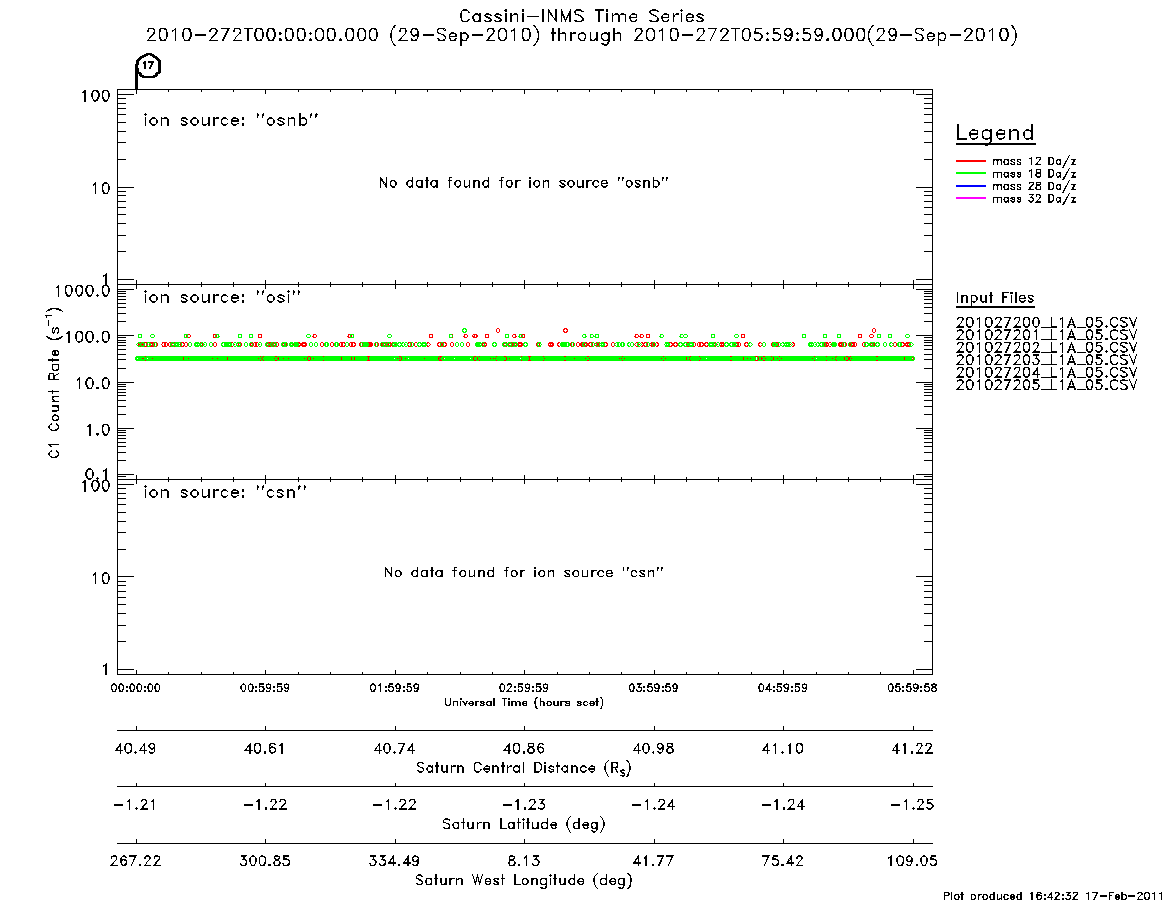Screen dimensions: 1165x900
Task: Select the Legend heading
Action: 995,134
